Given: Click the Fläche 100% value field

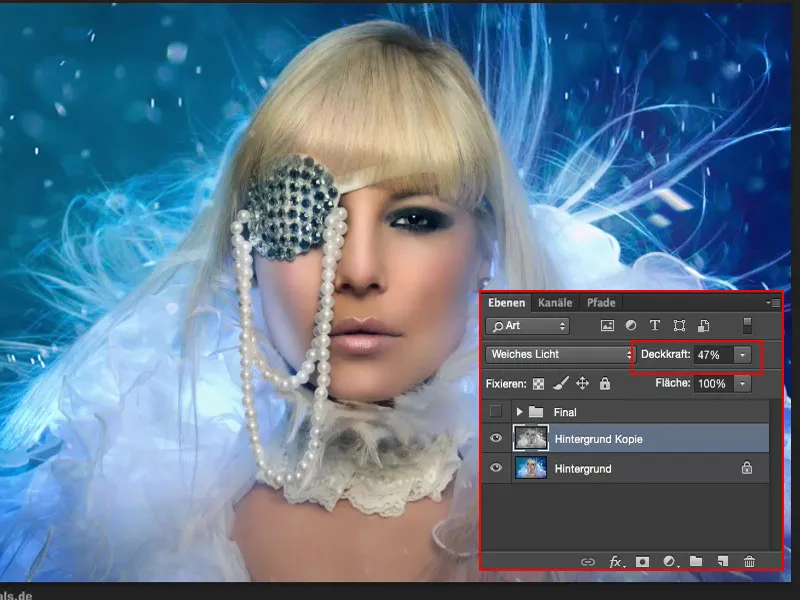Looking at the screenshot, I should 714,384.
